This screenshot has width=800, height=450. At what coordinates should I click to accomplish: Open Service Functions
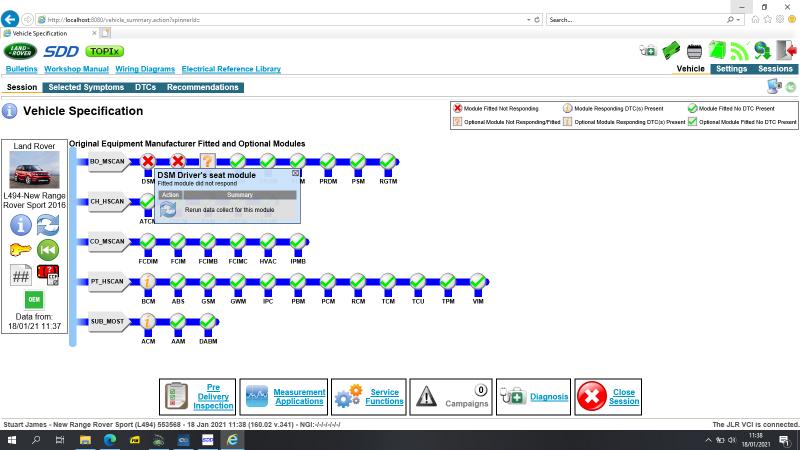click(369, 397)
